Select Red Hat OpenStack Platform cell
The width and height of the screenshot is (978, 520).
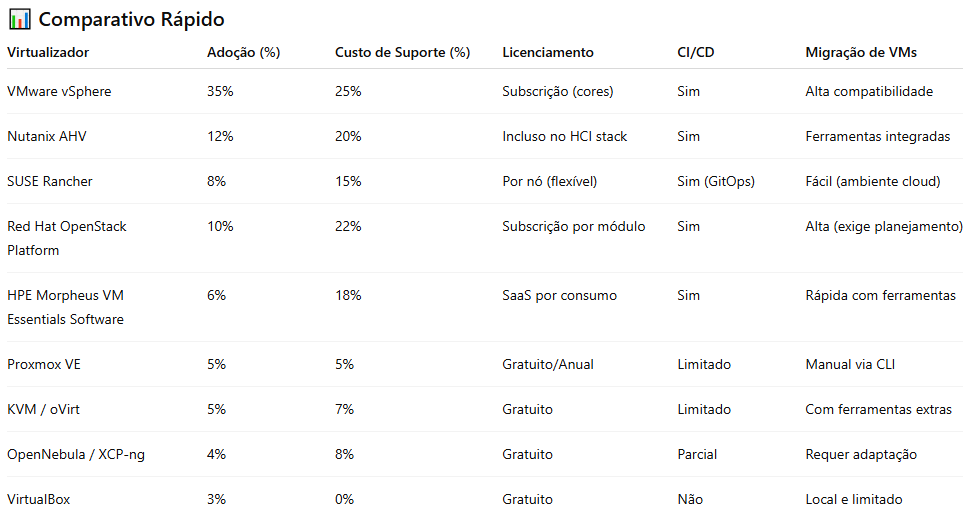(67, 238)
